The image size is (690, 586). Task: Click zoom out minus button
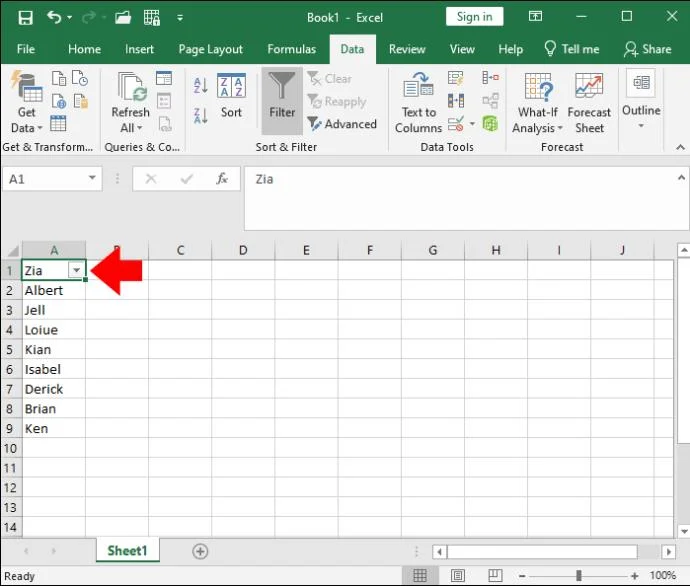pos(522,576)
